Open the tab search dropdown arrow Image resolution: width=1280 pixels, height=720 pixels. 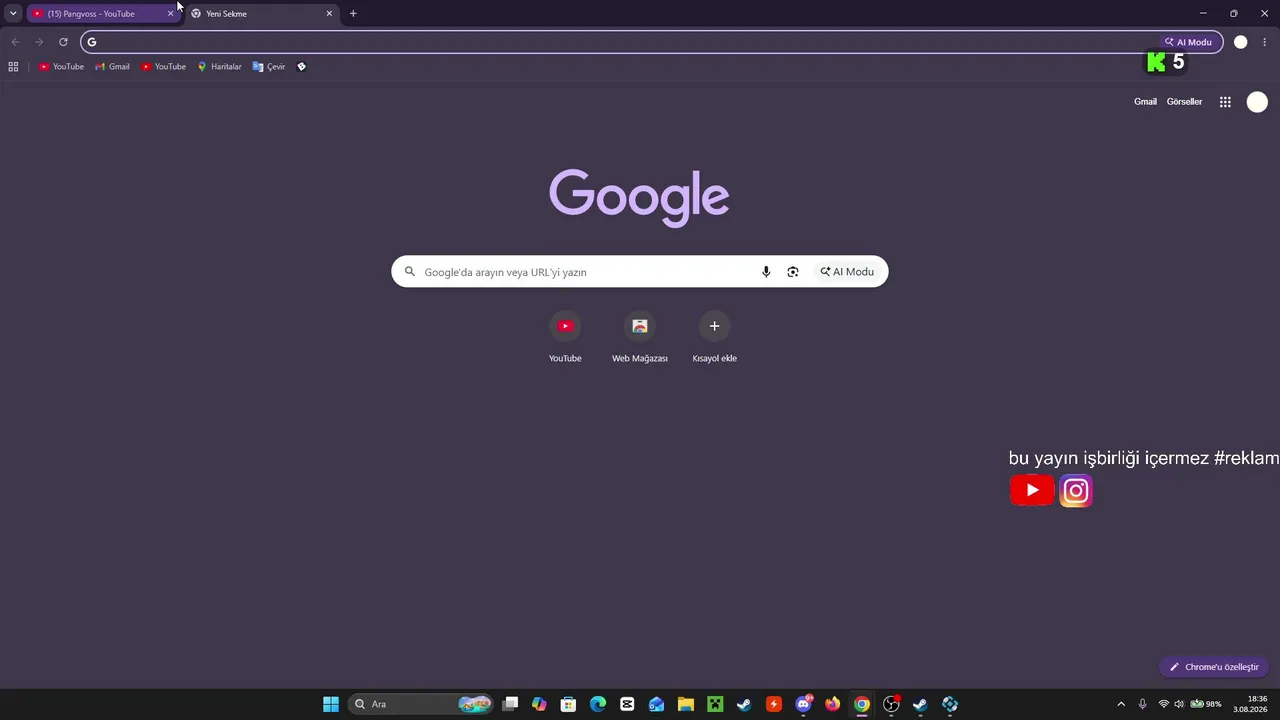click(13, 14)
